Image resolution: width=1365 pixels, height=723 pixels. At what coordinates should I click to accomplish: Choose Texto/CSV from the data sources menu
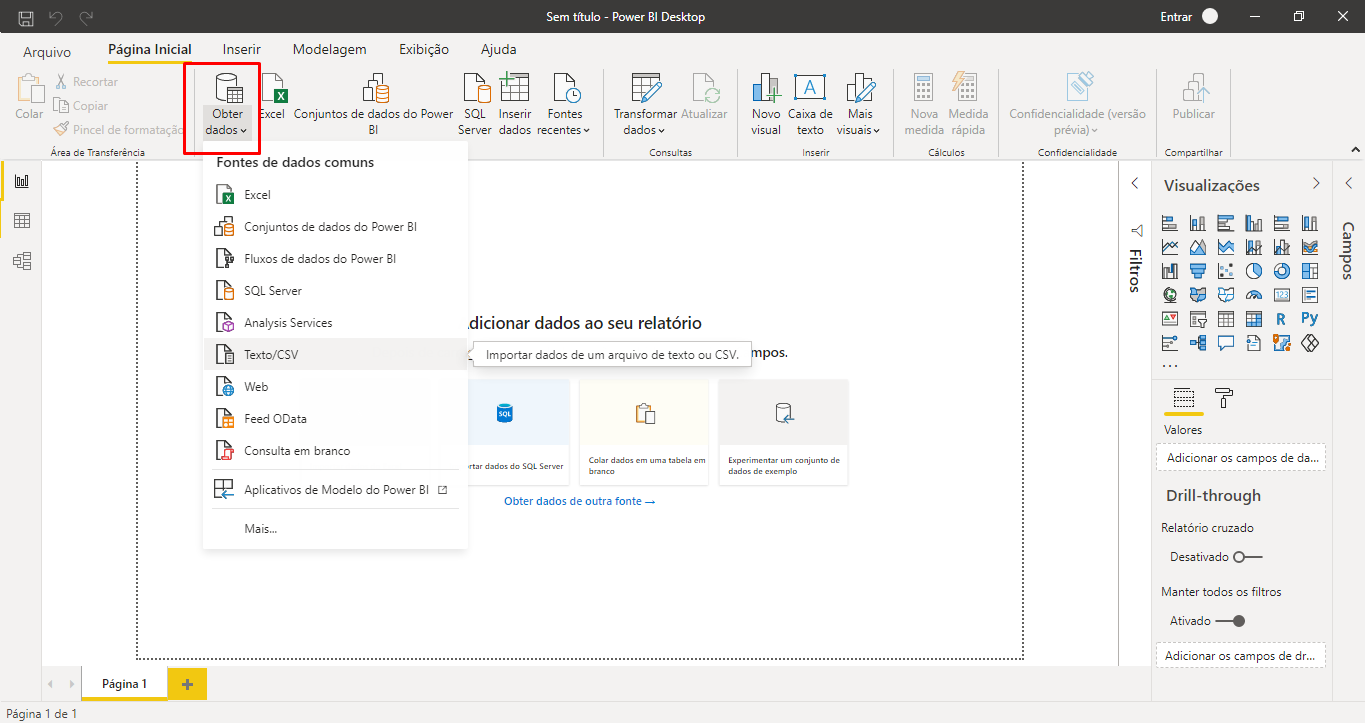coord(335,355)
